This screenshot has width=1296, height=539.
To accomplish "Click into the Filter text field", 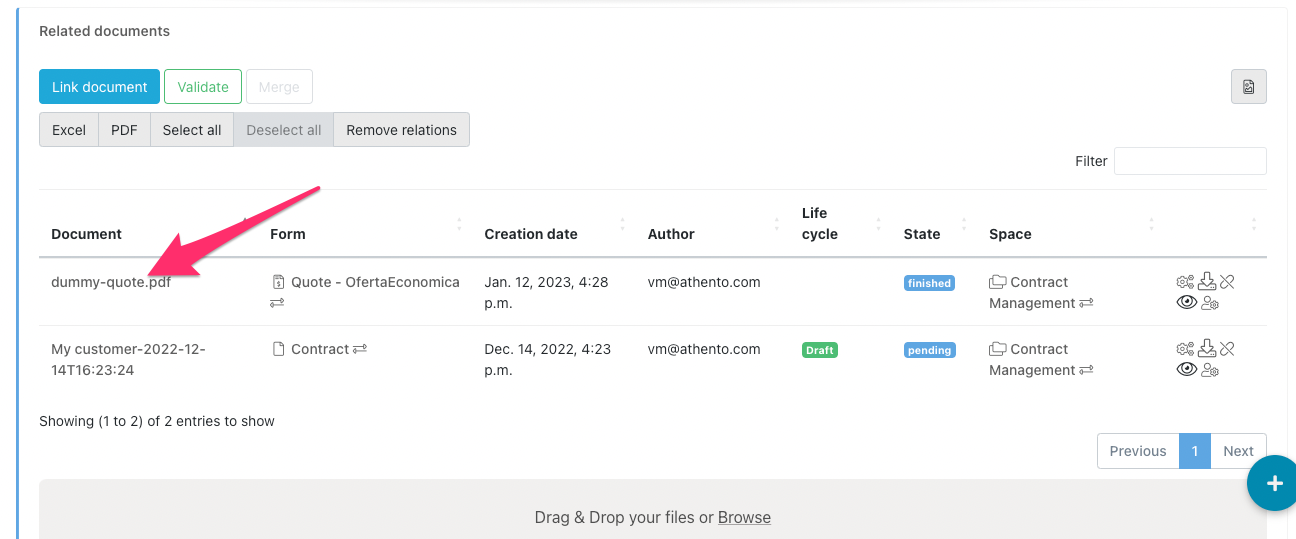I will pyautogui.click(x=1190, y=161).
